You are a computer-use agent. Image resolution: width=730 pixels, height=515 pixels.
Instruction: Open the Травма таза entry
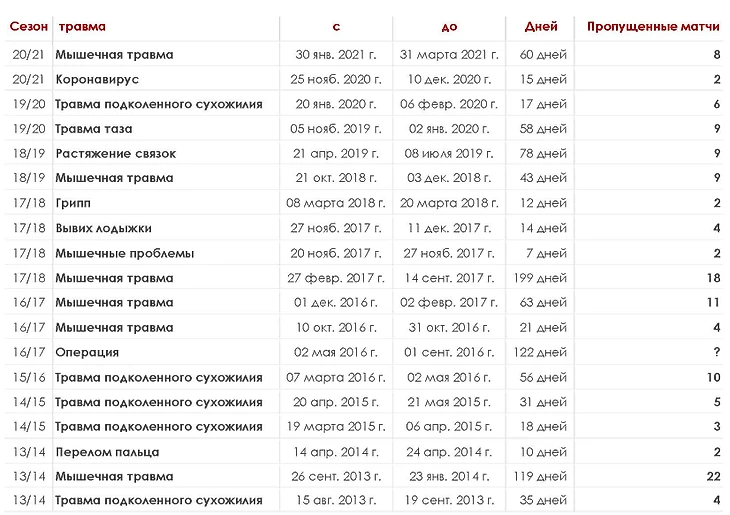[94, 129]
